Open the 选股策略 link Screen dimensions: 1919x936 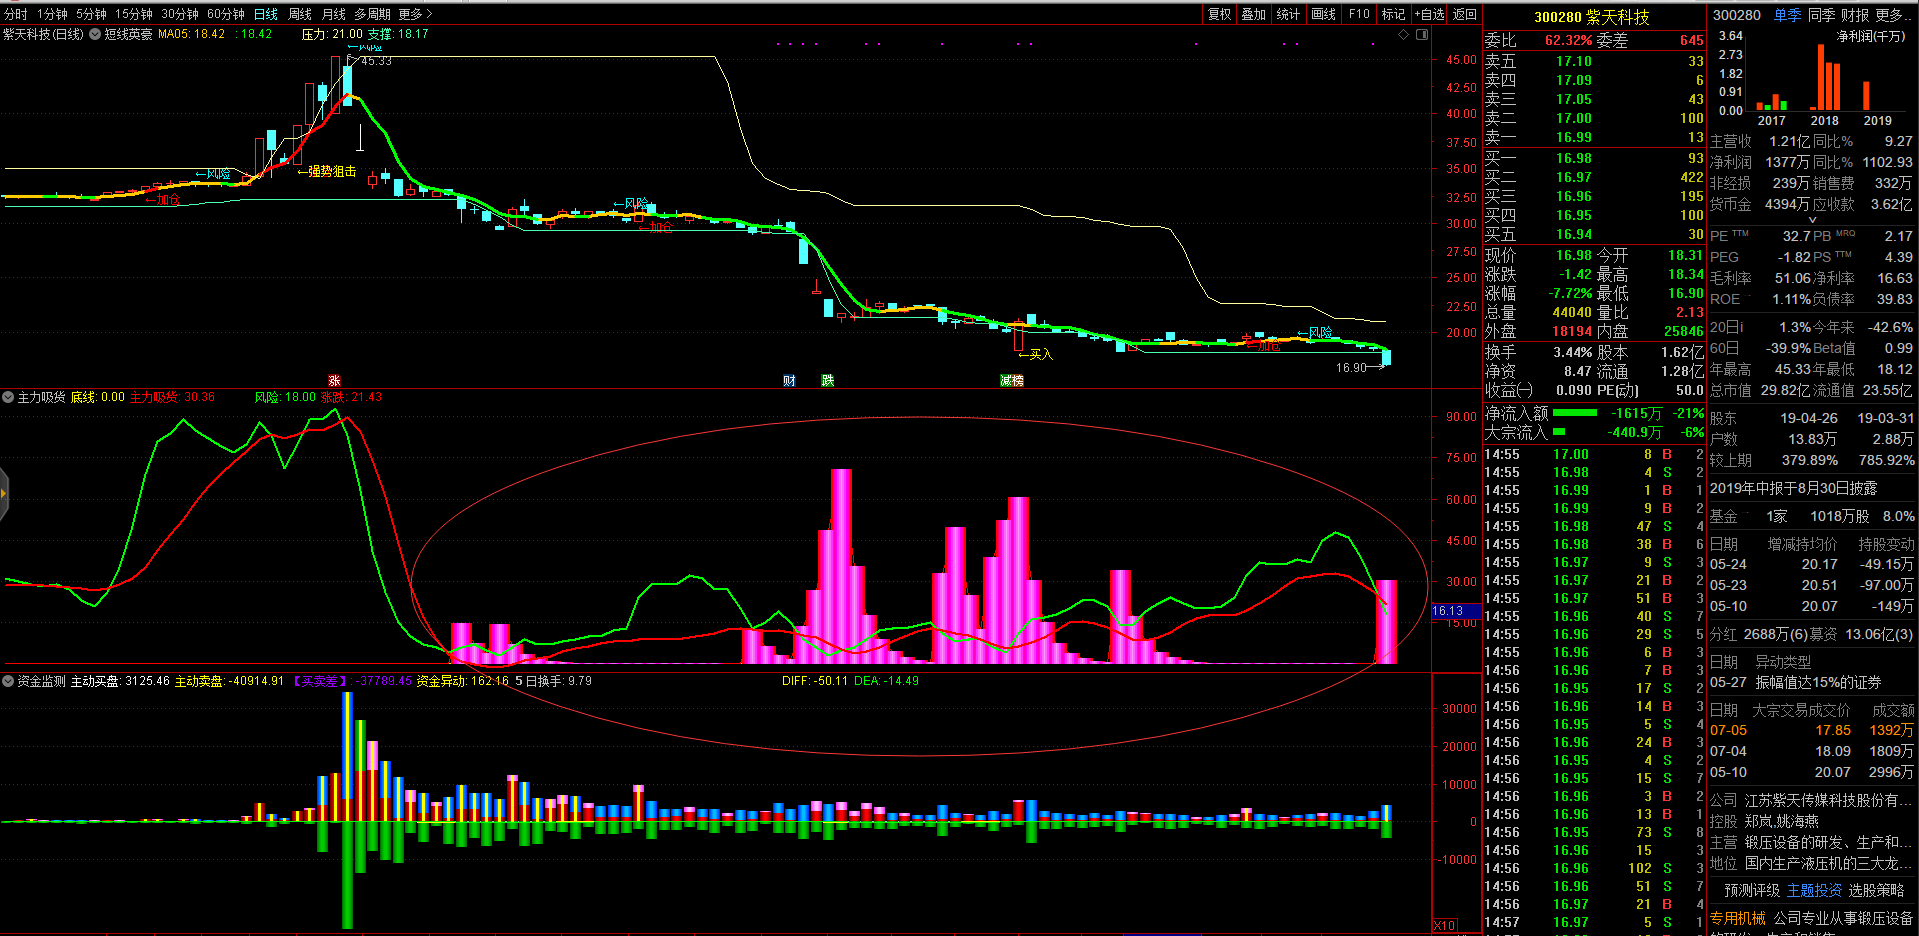[1876, 890]
